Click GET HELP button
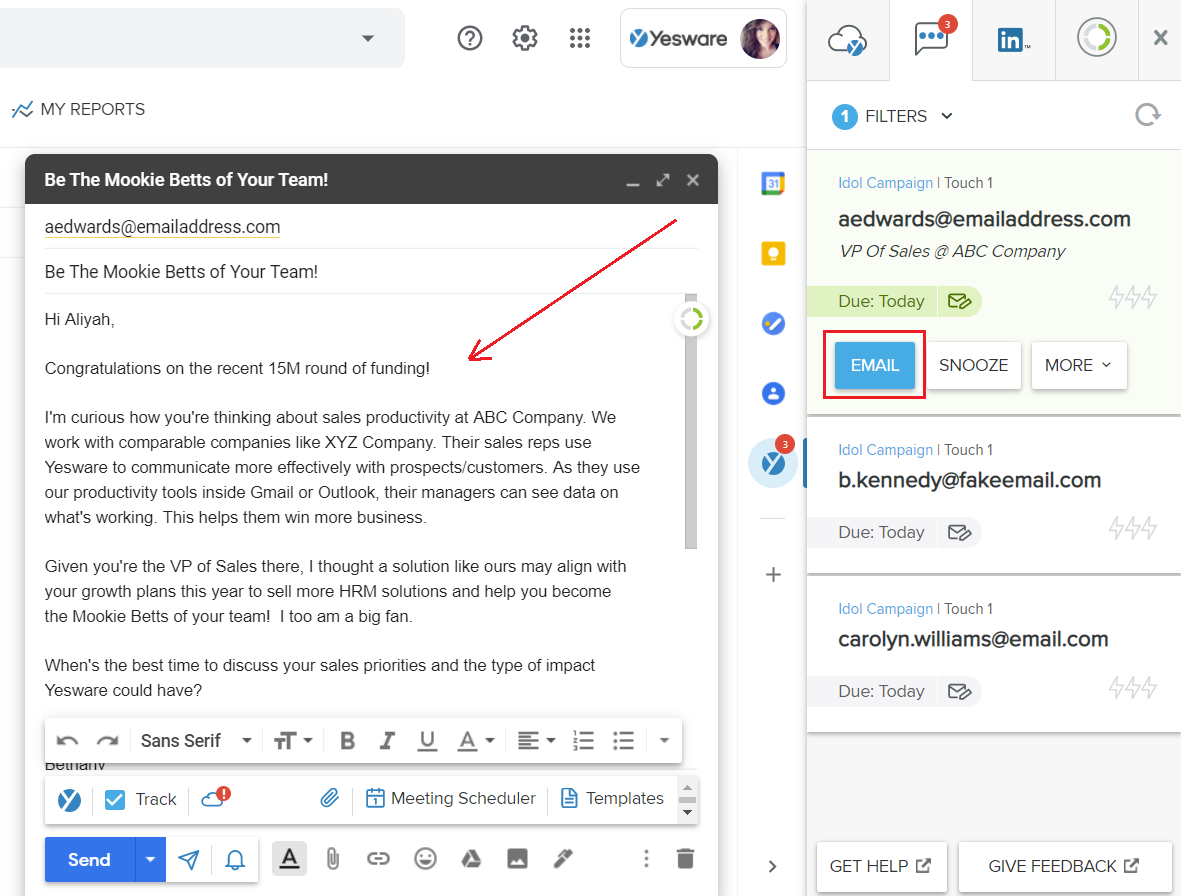 (880, 867)
